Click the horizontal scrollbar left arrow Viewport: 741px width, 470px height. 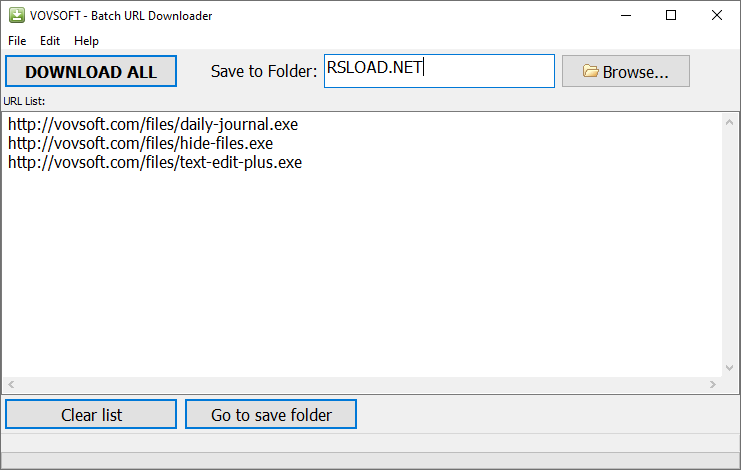(11, 385)
